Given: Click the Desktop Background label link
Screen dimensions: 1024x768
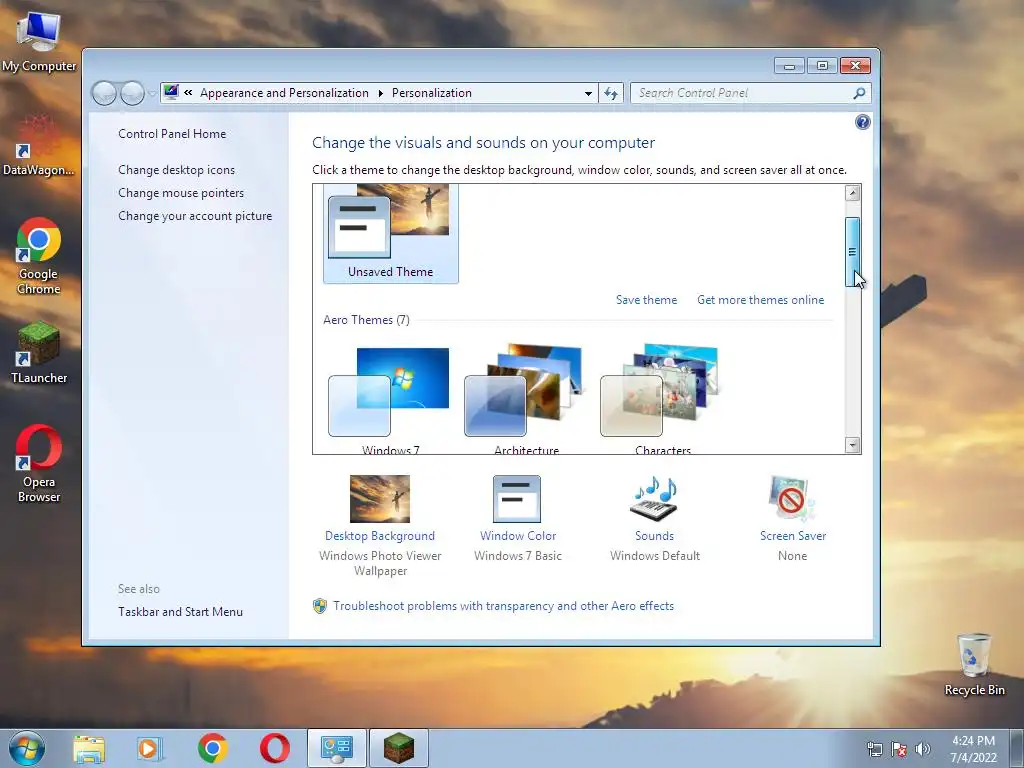Looking at the screenshot, I should point(379,536).
